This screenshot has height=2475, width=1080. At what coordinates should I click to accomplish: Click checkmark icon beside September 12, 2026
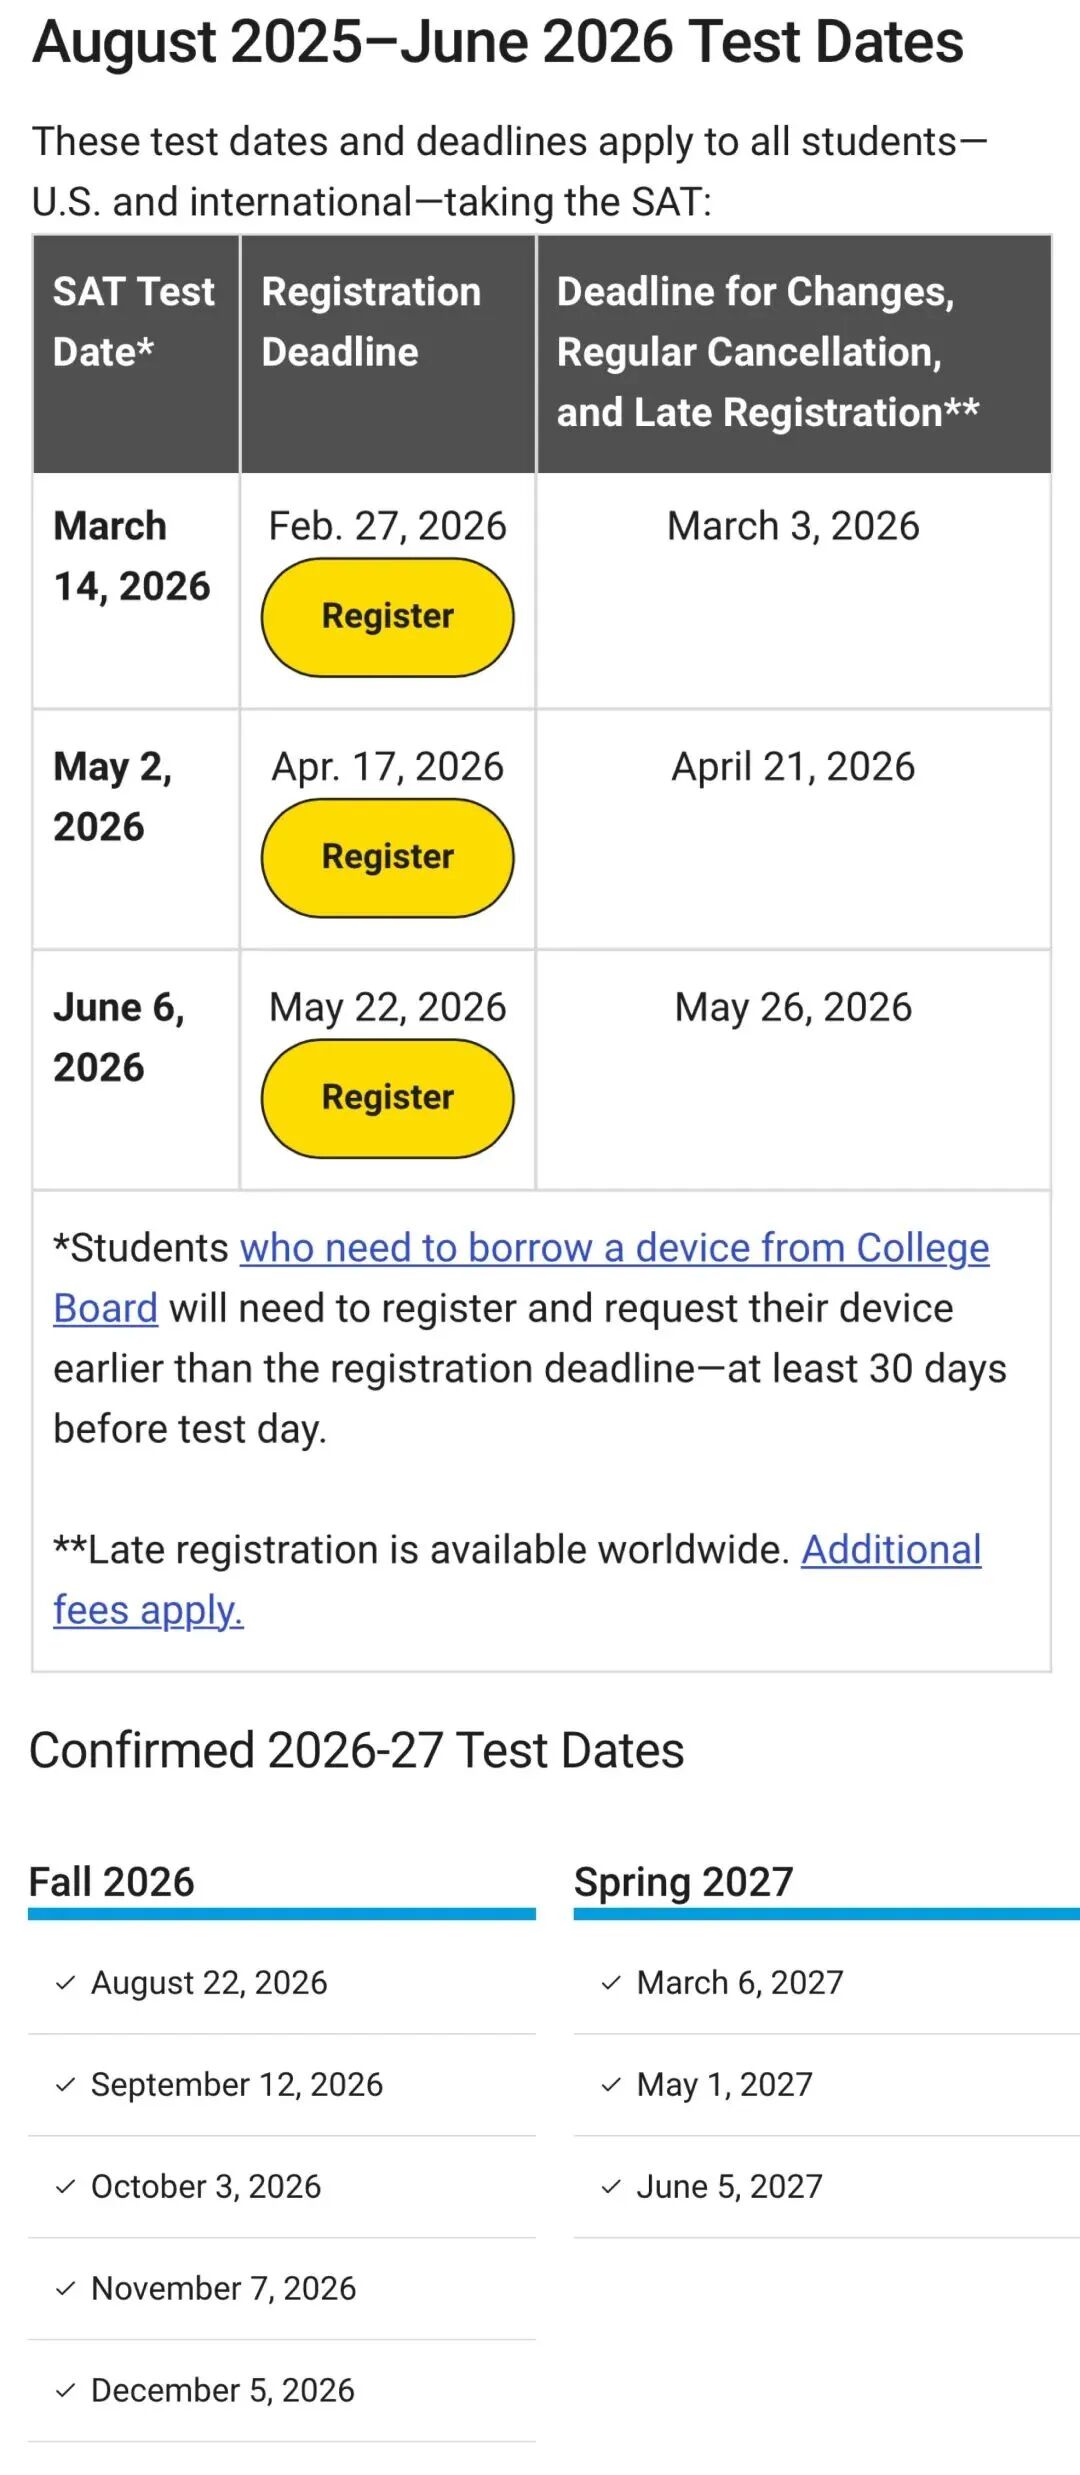[66, 2085]
